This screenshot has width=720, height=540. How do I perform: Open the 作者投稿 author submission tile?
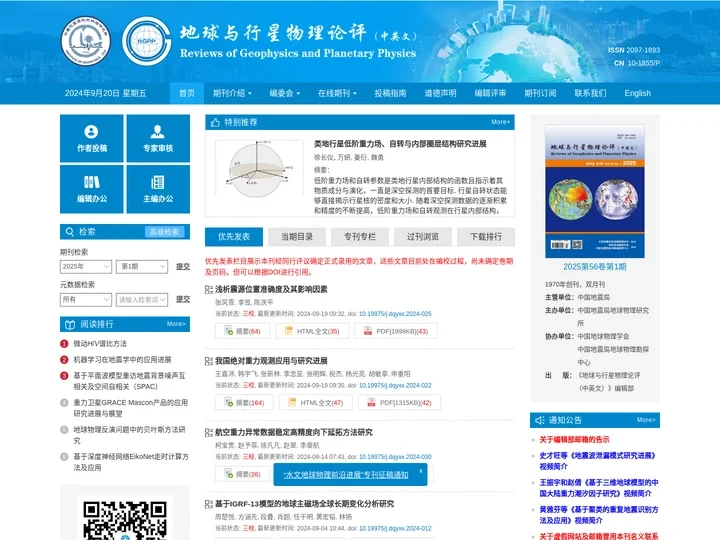tap(91, 138)
